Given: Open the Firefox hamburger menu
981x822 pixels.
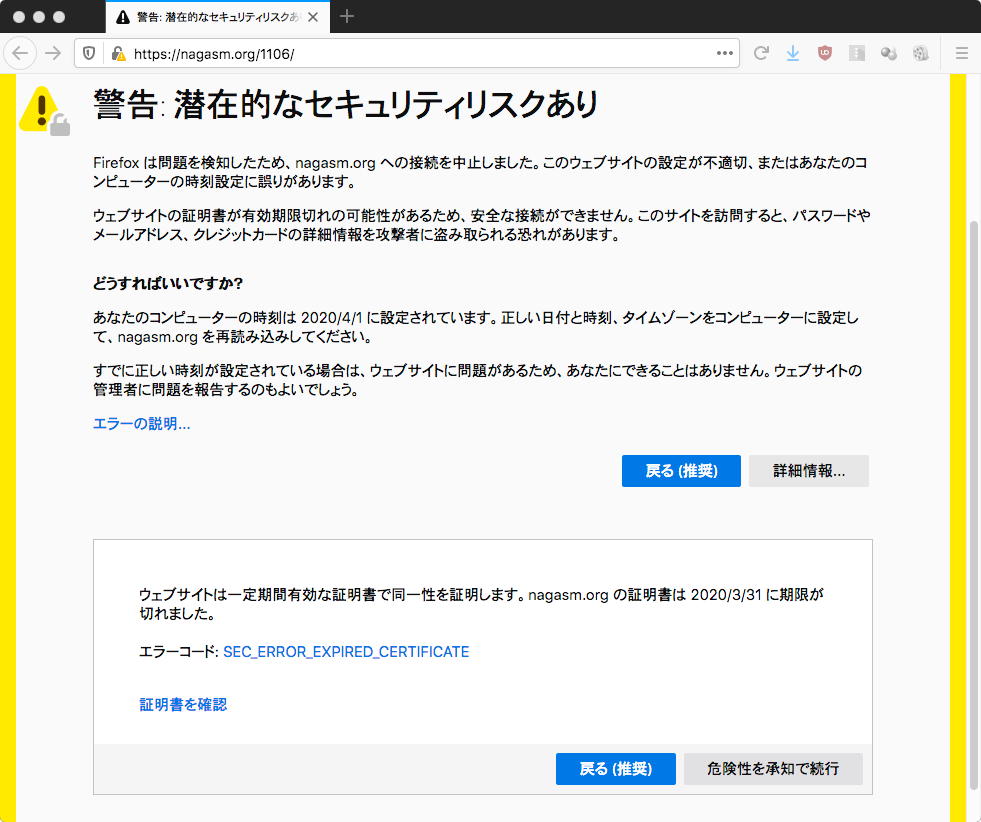Looking at the screenshot, I should point(962,53).
